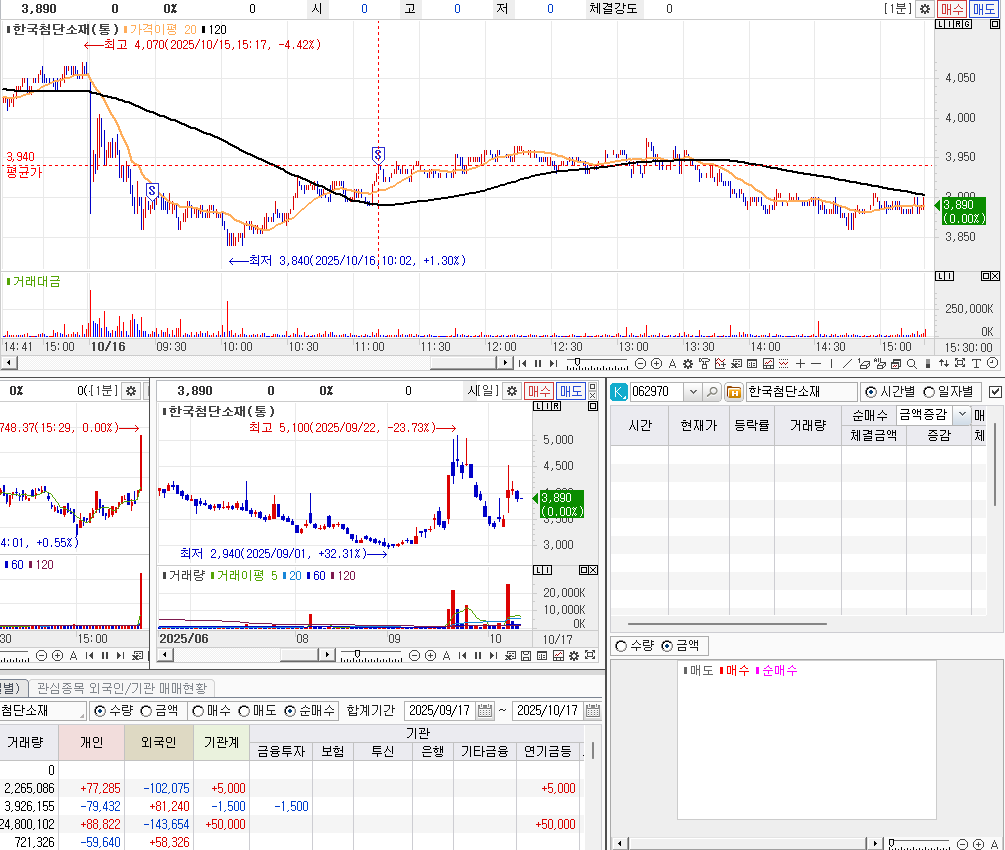Select 수량 radio in investor trading panel
This screenshot has width=1005, height=850.
tap(100, 711)
